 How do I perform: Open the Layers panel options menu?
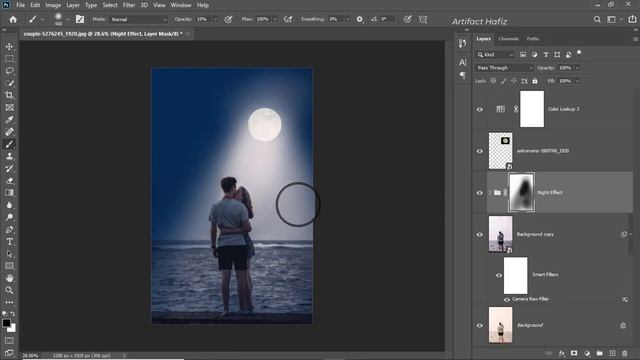[636, 39]
